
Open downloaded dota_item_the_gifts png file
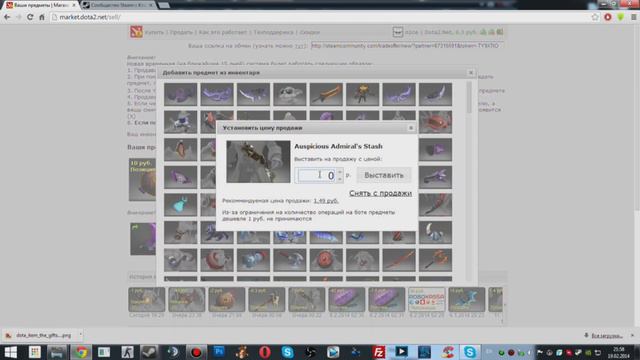click(x=40, y=336)
